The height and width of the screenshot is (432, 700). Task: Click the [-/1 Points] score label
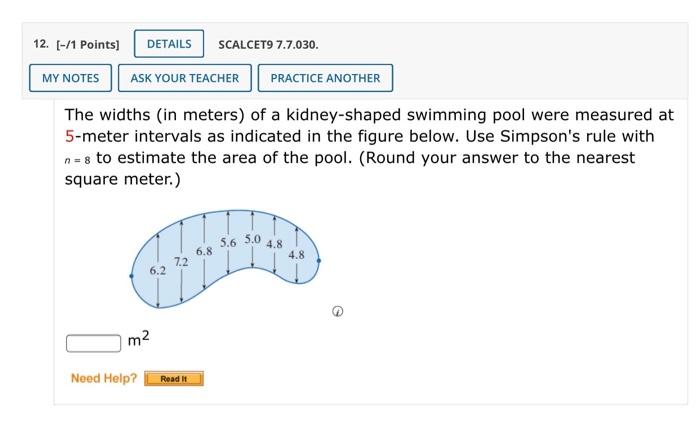(x=88, y=45)
